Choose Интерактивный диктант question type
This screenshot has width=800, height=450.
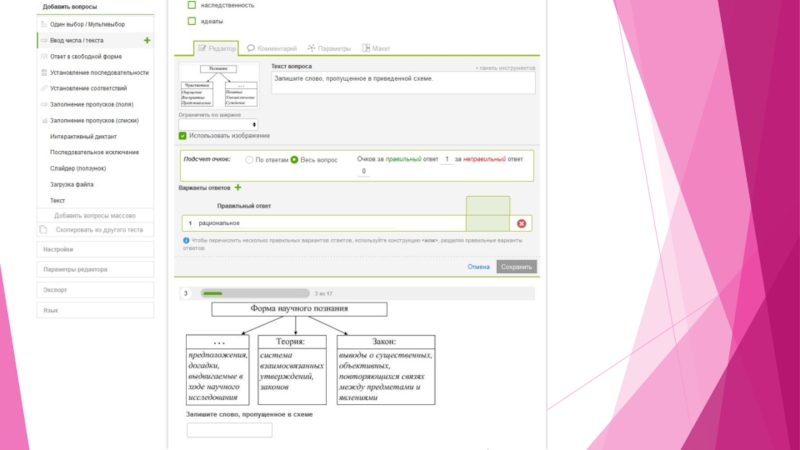(x=83, y=136)
